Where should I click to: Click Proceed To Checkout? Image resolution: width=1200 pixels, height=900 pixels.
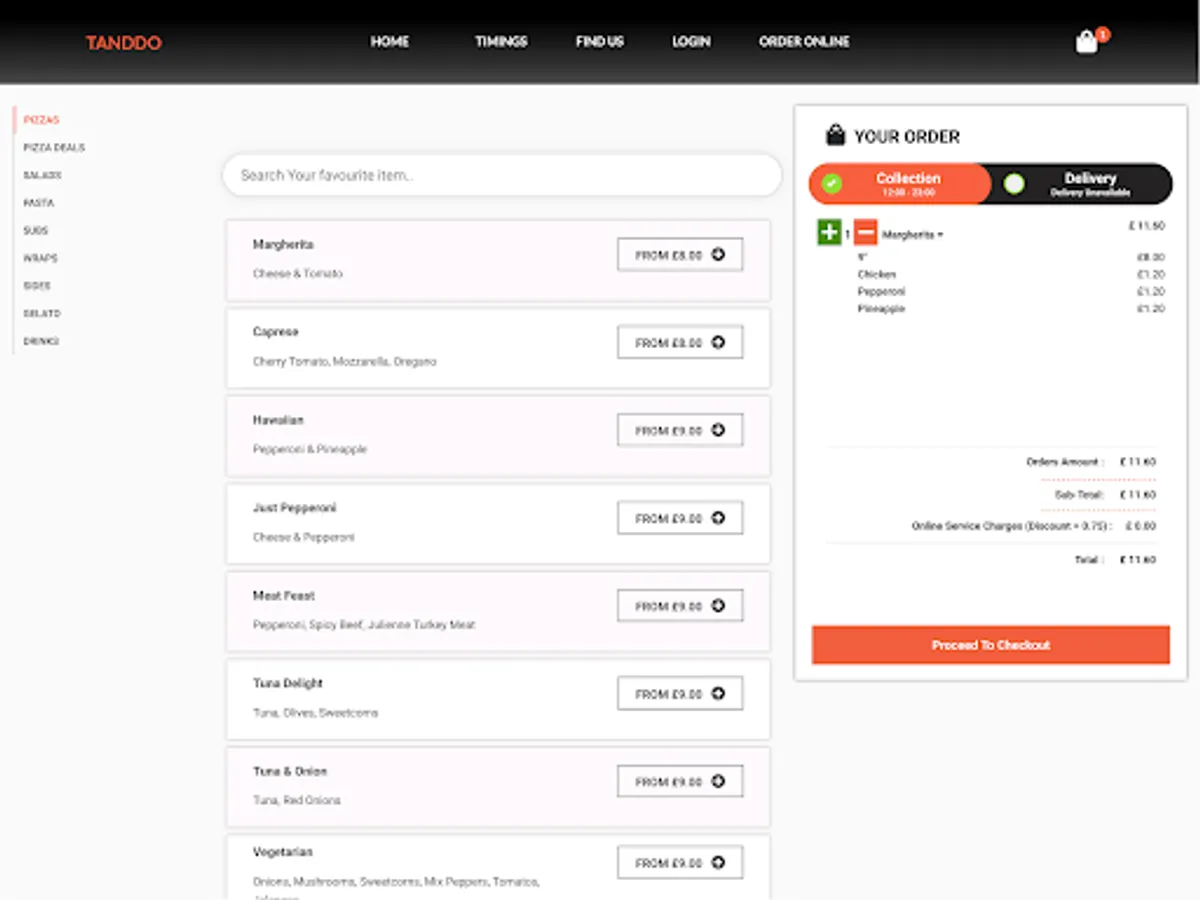coord(990,644)
